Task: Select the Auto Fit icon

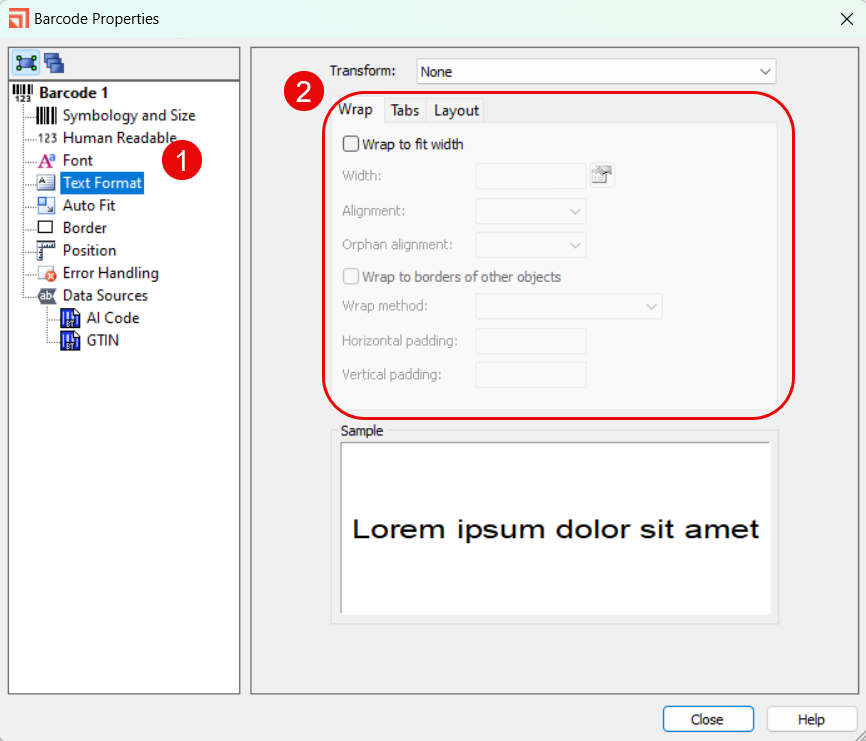Action: (x=46, y=205)
